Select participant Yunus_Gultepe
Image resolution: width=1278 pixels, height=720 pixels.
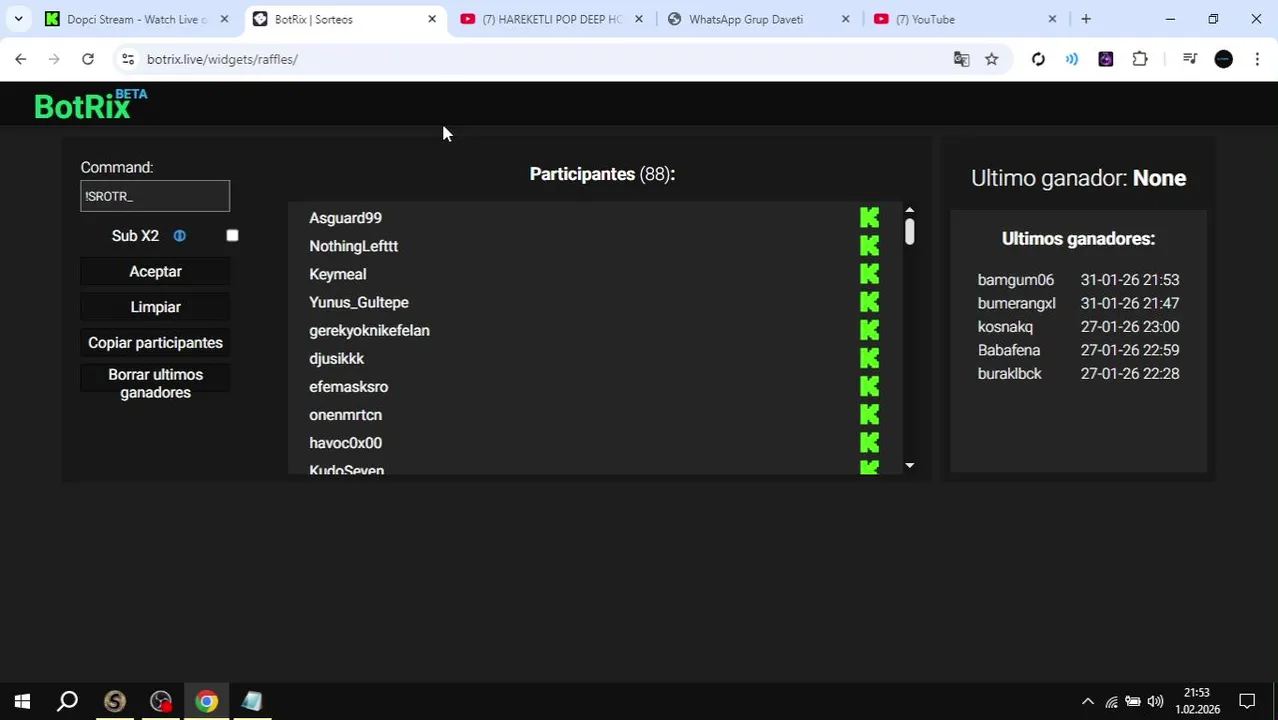[x=358, y=302]
